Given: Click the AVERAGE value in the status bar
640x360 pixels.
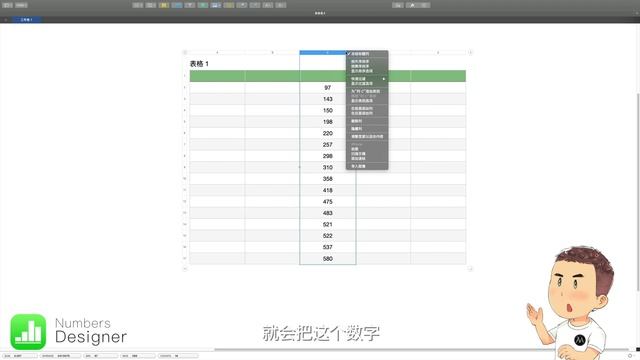Looking at the screenshot, I should click(x=60, y=356).
